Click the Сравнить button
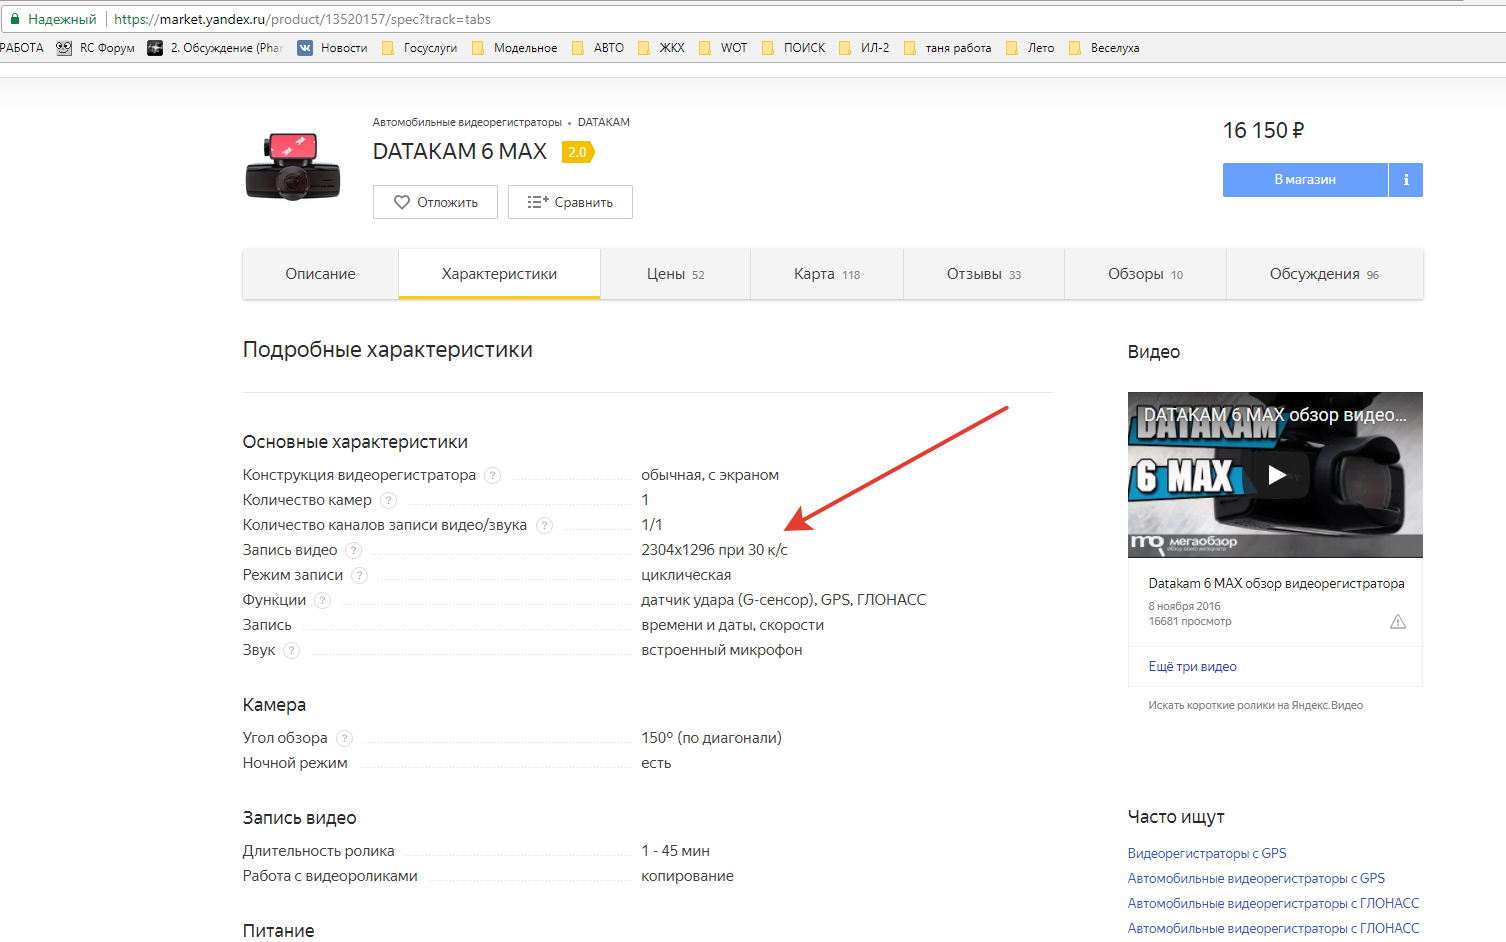Screen dimensions: 1506x942 click(x=570, y=202)
